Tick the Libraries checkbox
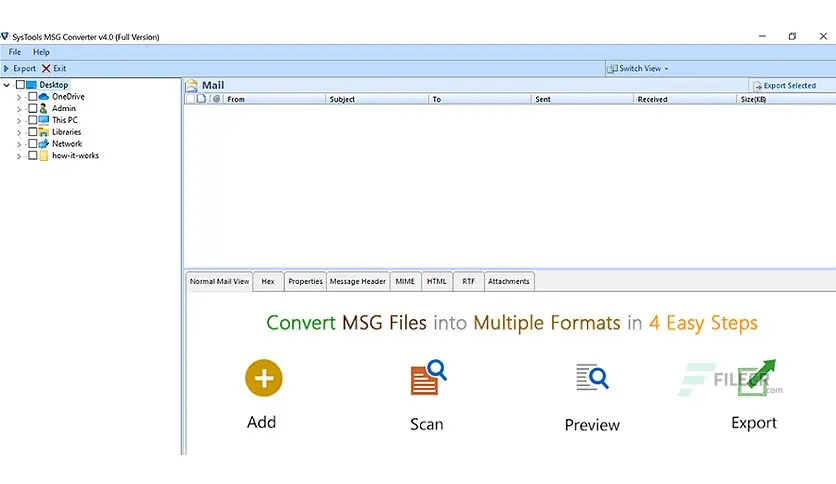Screen dimensions: 836x484 (33, 132)
